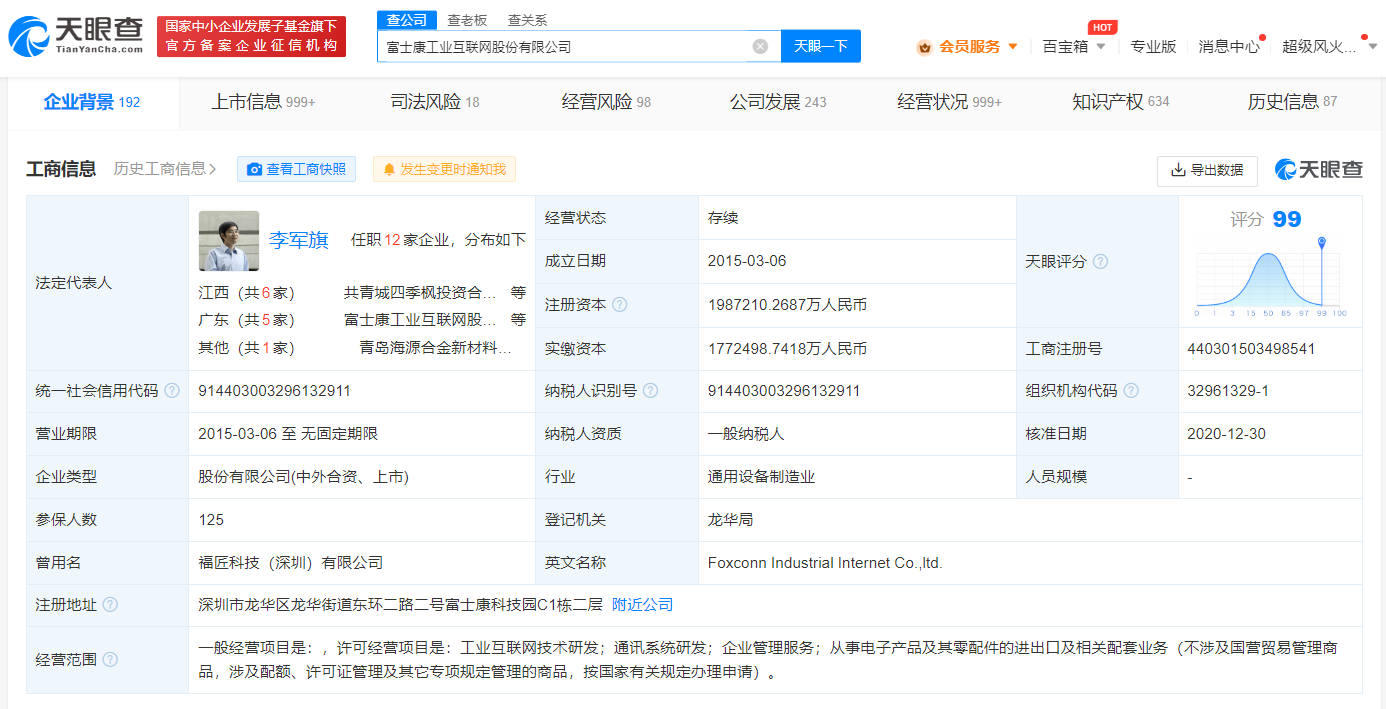The width and height of the screenshot is (1386, 709).
Task: Click registered capital 1987210.2687万人民币
Action: click(787, 305)
